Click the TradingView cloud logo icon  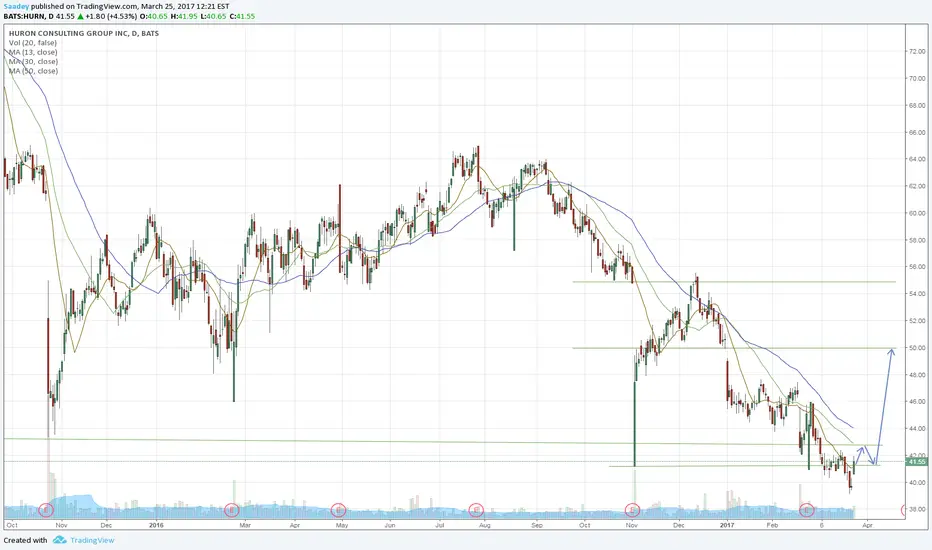[x=59, y=540]
